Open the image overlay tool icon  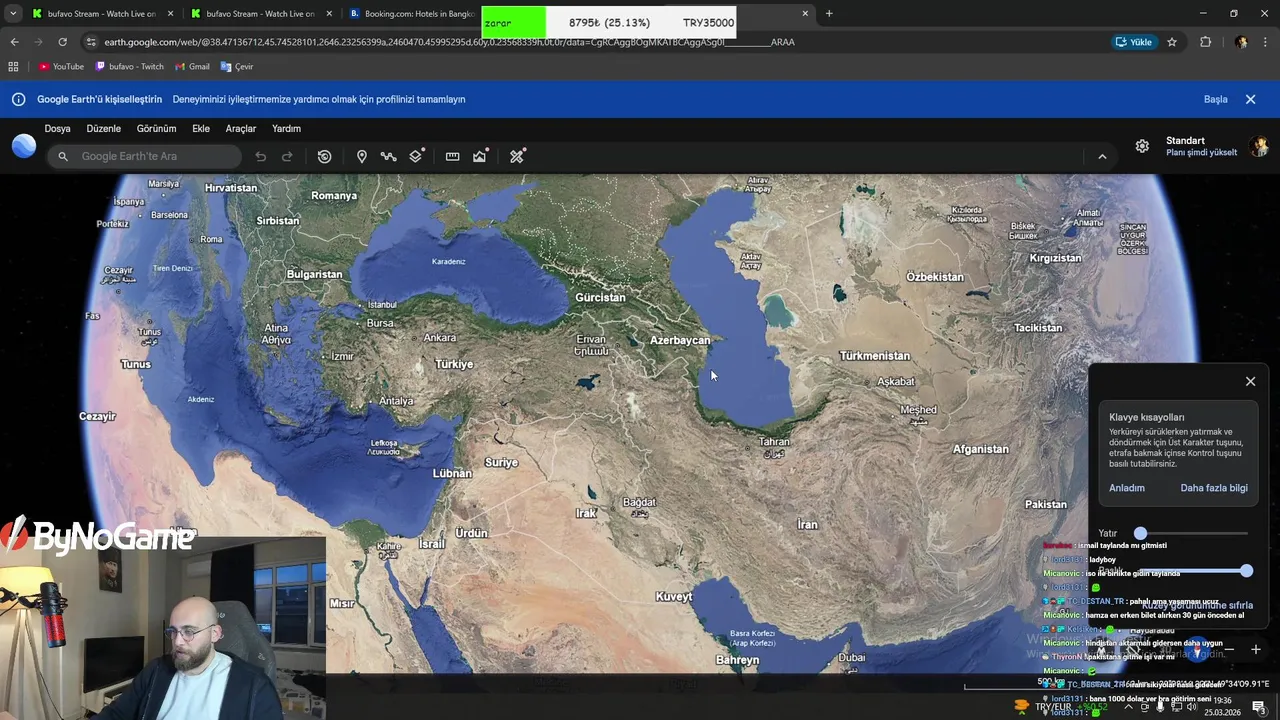tap(480, 156)
